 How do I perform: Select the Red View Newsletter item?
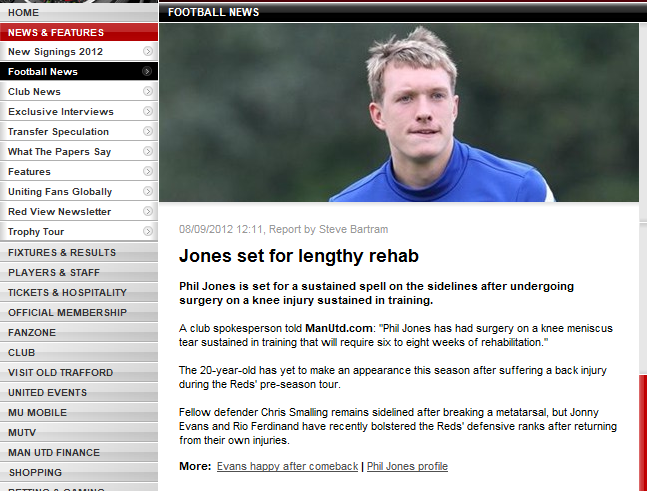click(x=79, y=212)
